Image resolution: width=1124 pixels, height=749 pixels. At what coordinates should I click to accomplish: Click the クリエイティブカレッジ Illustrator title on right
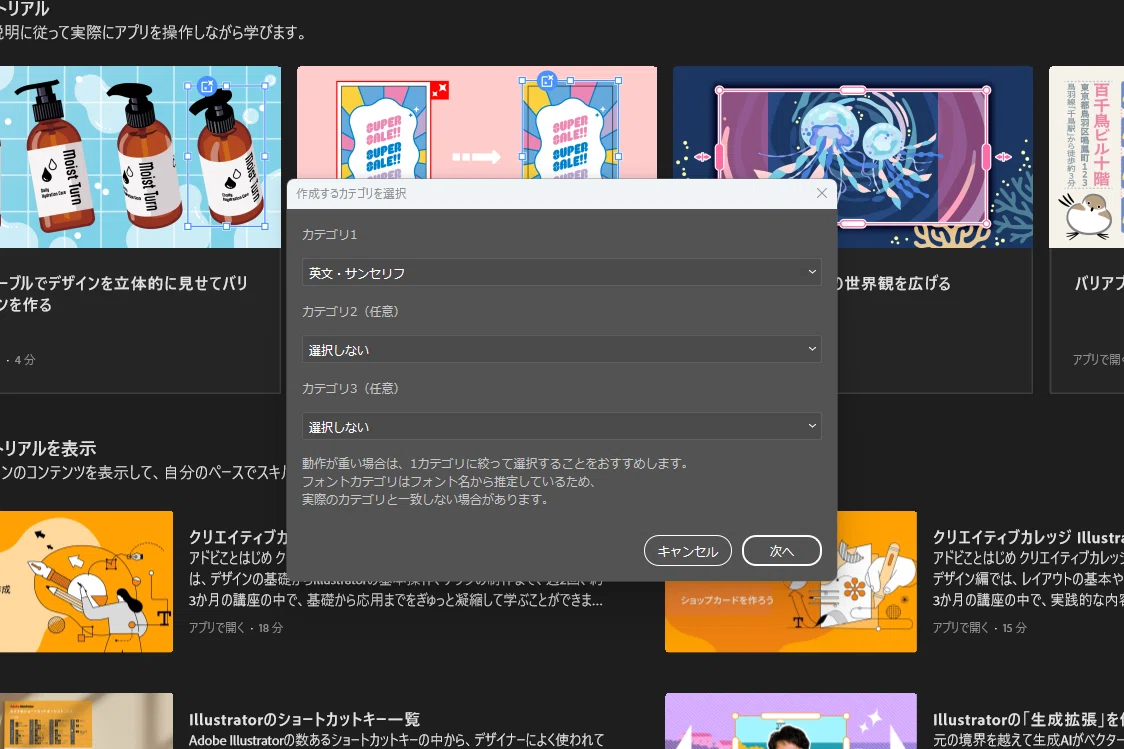(1028, 537)
